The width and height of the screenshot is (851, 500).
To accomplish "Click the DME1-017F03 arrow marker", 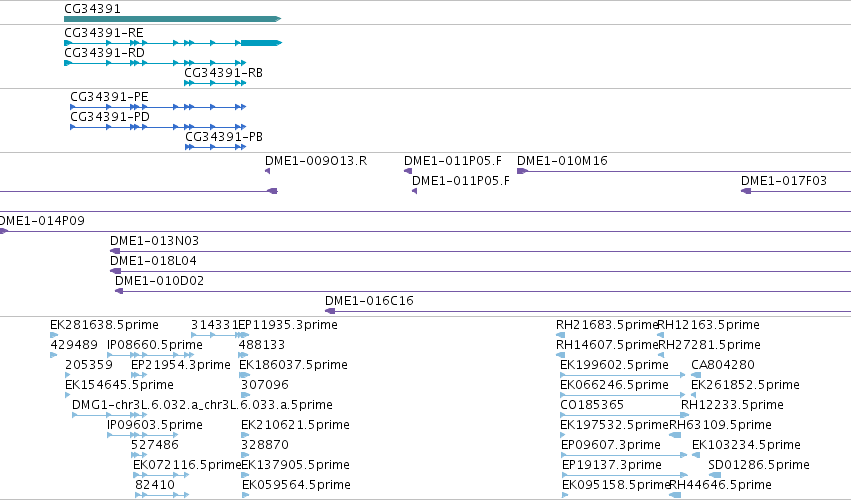I will pos(746,191).
